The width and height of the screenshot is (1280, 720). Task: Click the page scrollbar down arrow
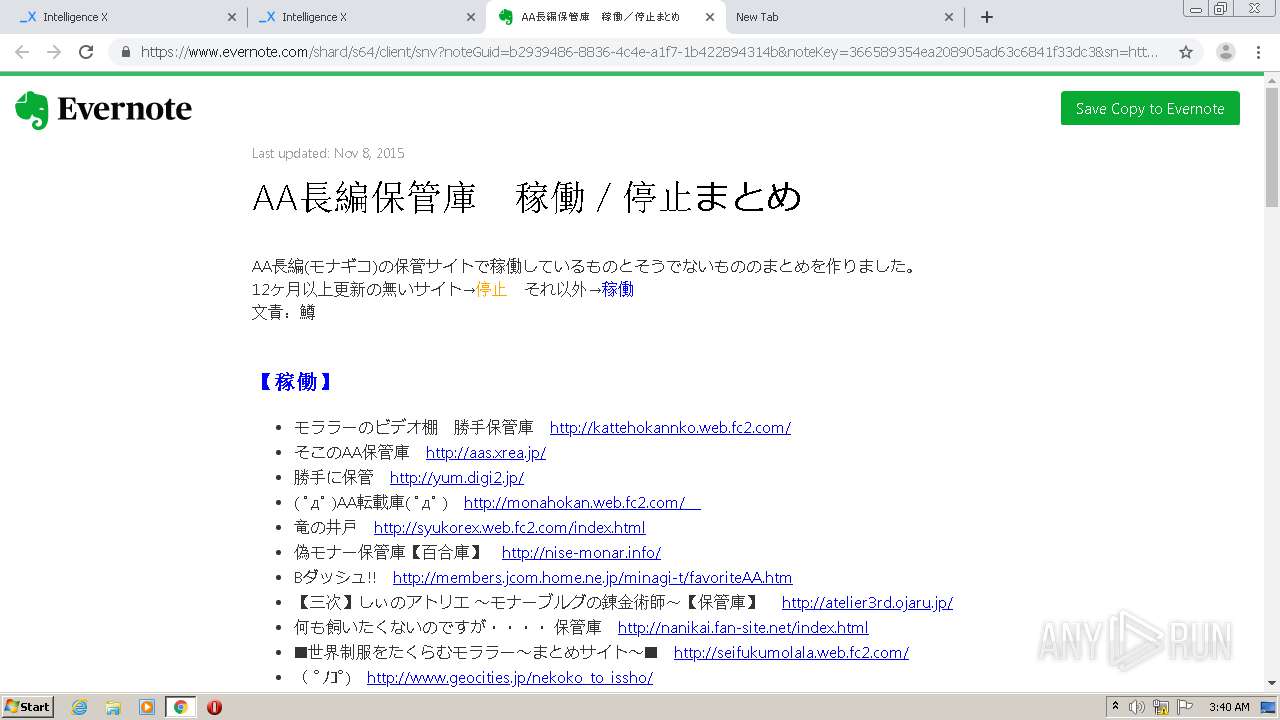click(1272, 683)
